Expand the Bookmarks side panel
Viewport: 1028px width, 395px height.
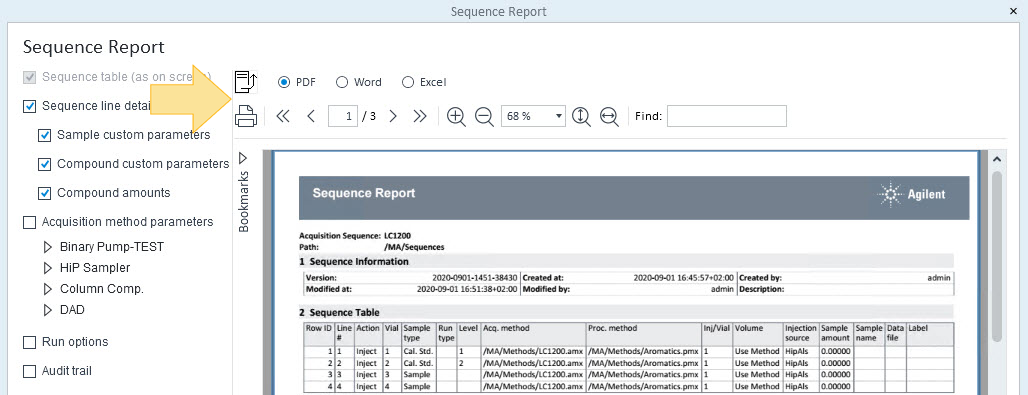(243, 158)
